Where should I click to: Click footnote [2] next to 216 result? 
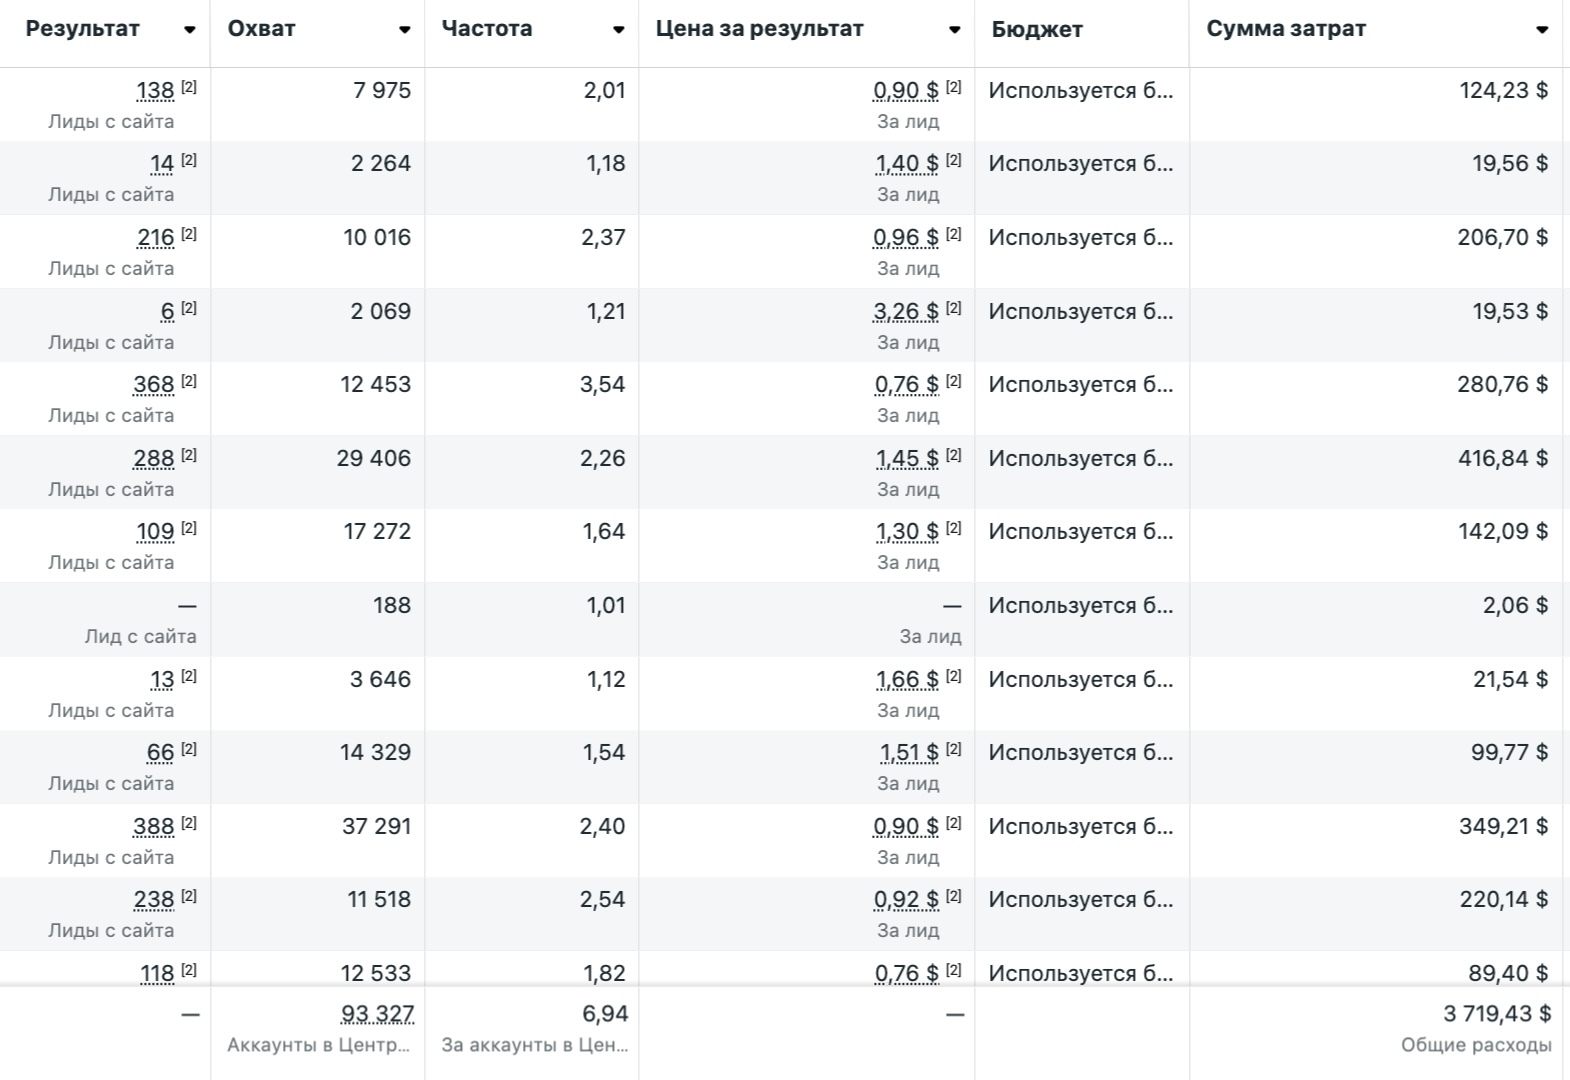coord(189,234)
